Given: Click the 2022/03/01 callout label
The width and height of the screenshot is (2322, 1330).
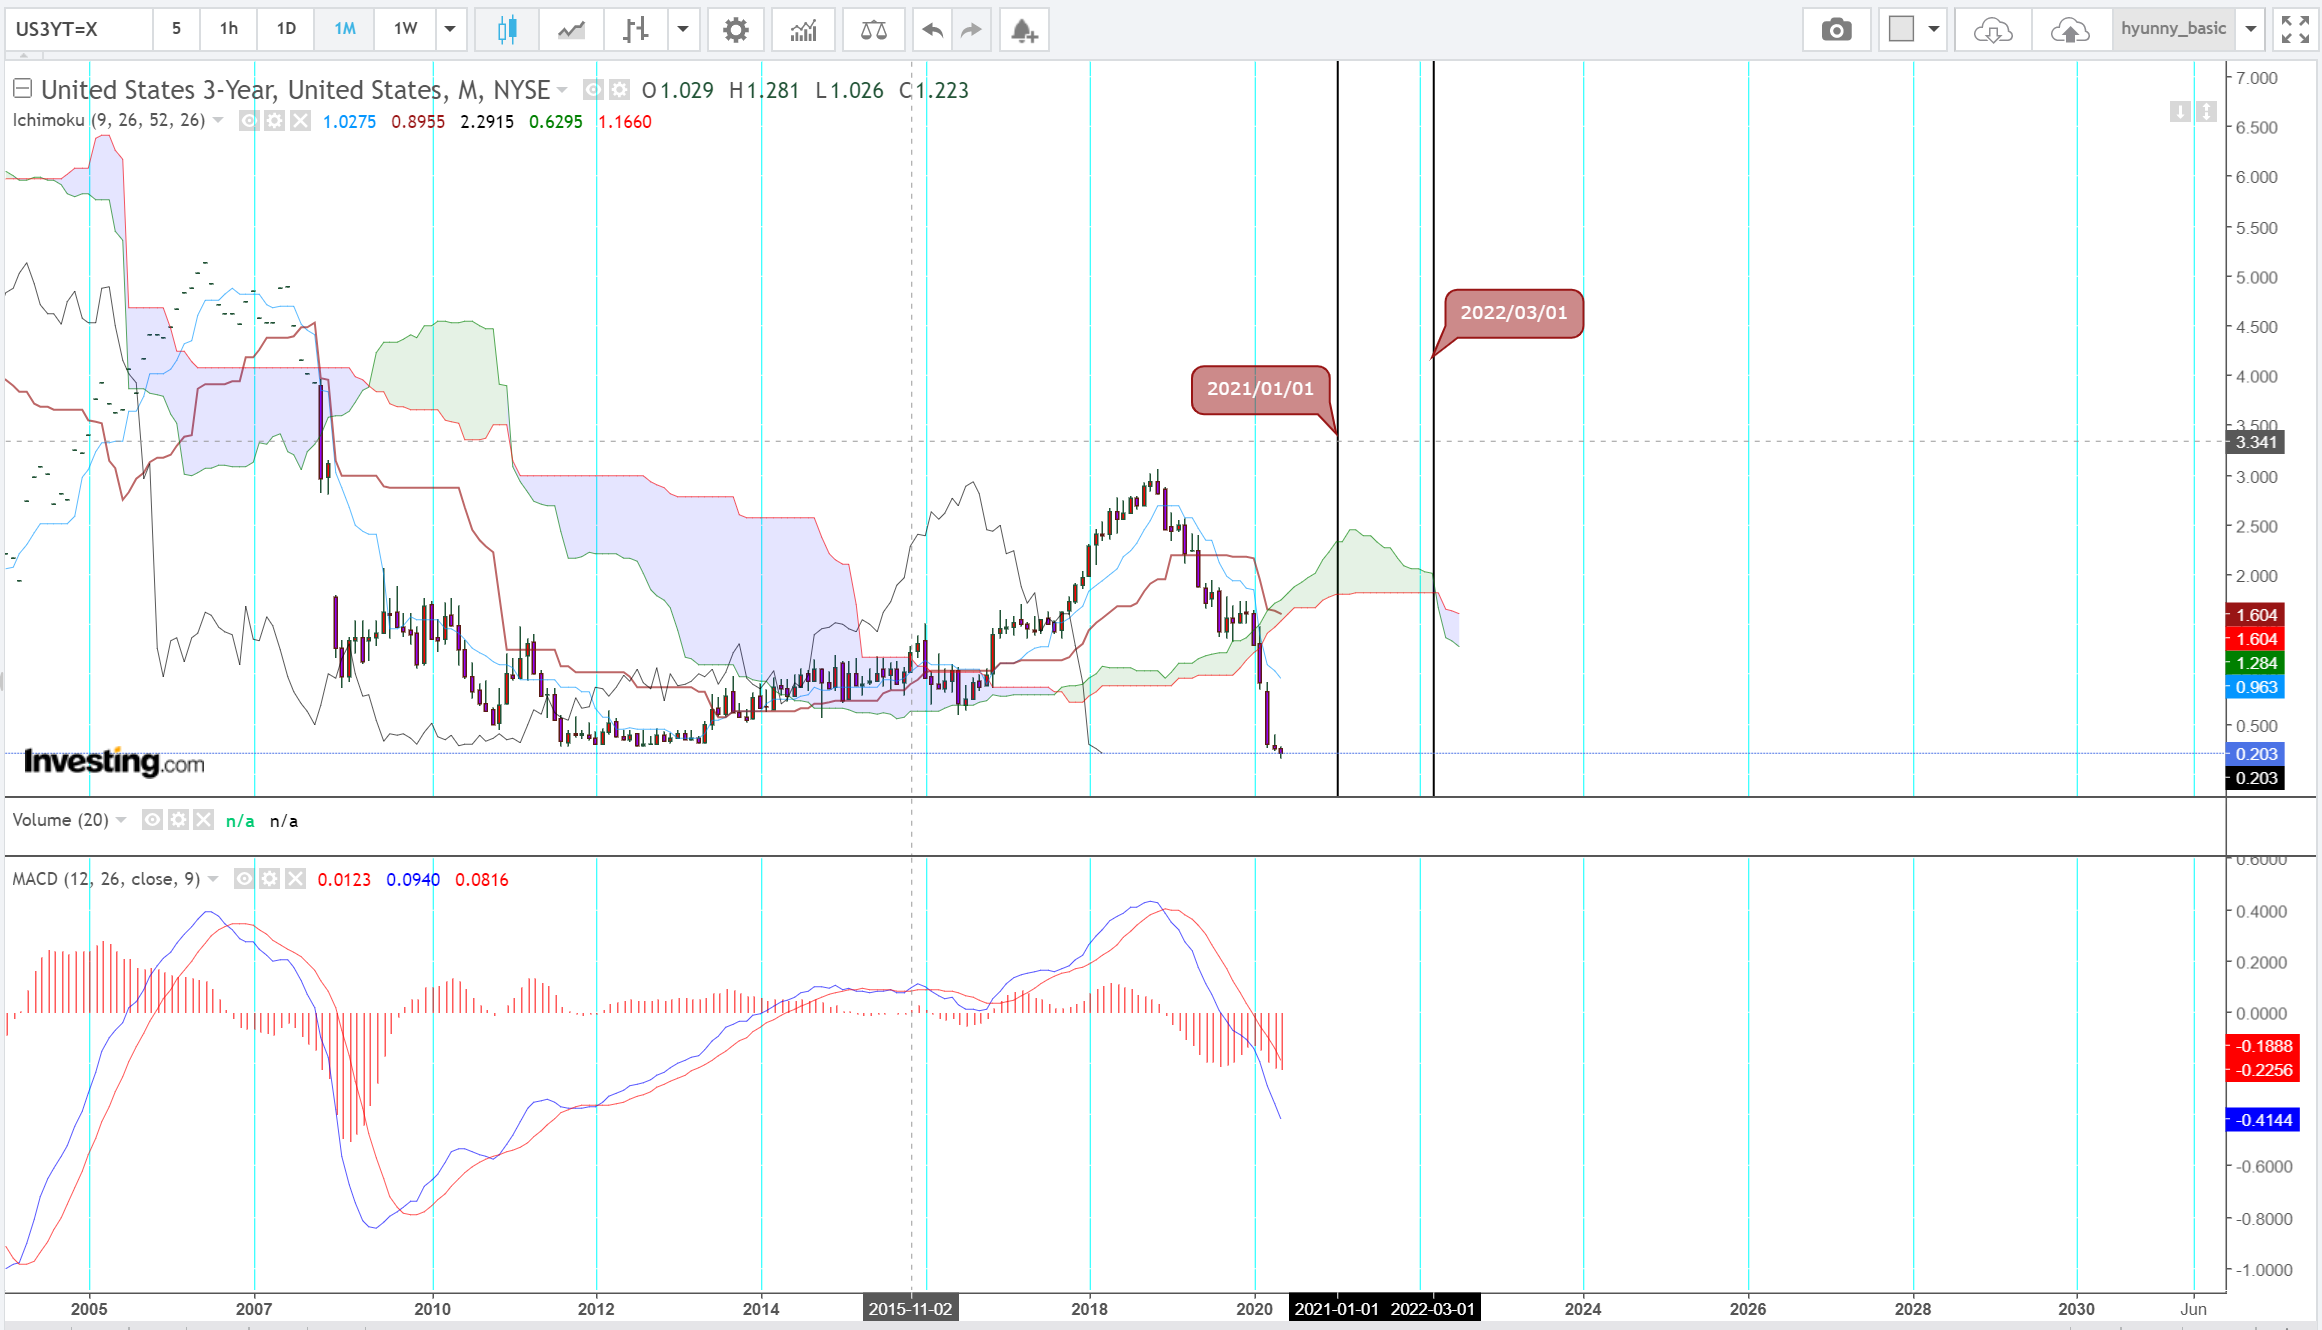Looking at the screenshot, I should coord(1513,313).
